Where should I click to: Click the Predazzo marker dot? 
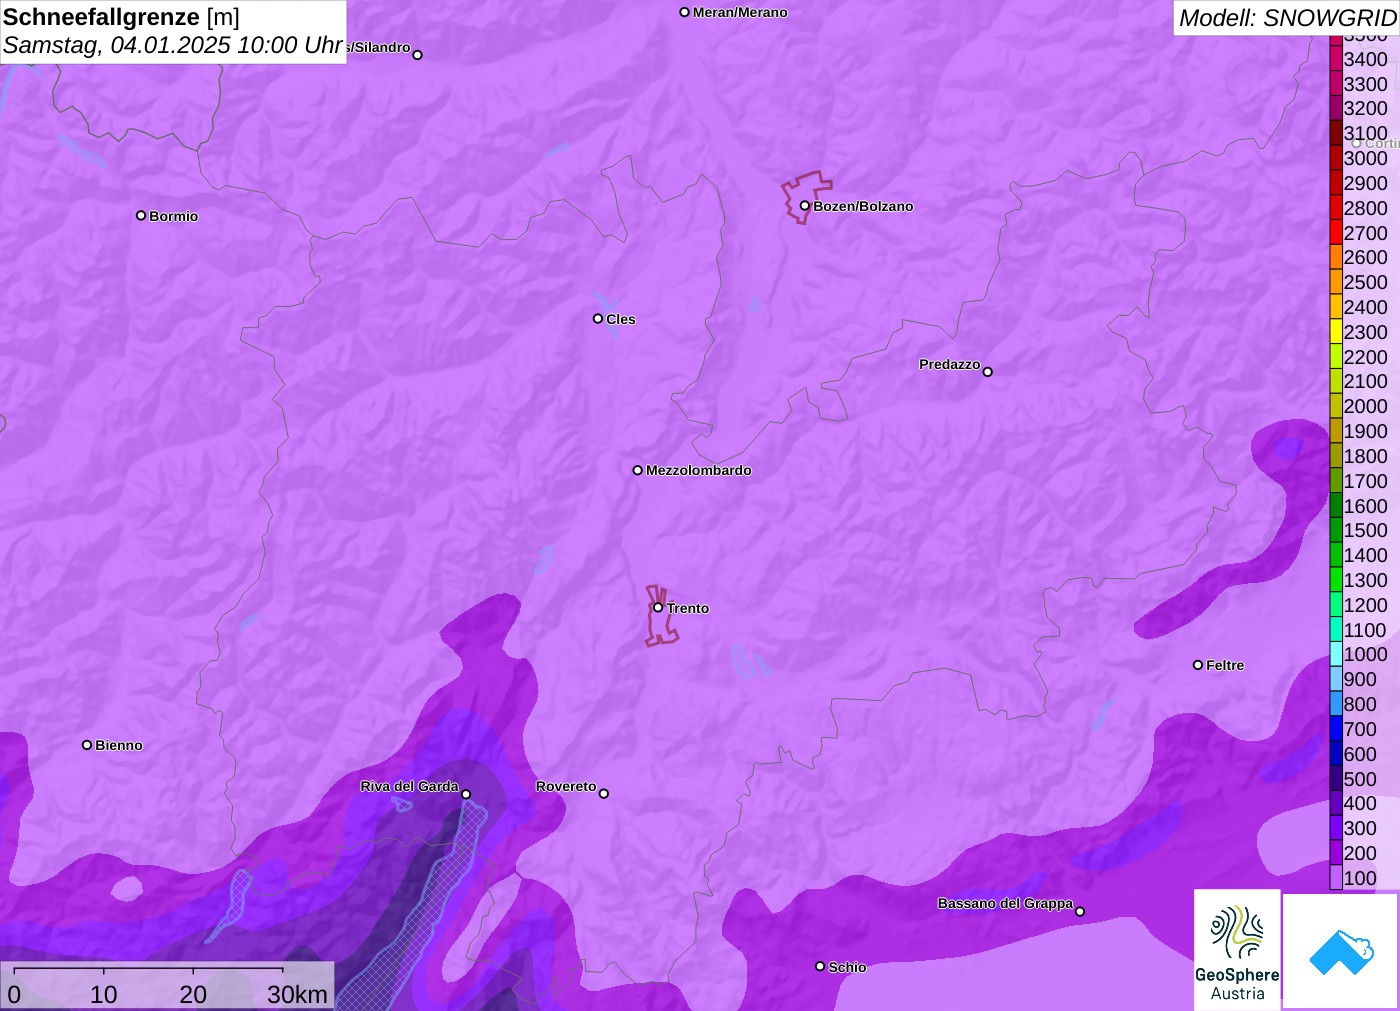tap(988, 372)
